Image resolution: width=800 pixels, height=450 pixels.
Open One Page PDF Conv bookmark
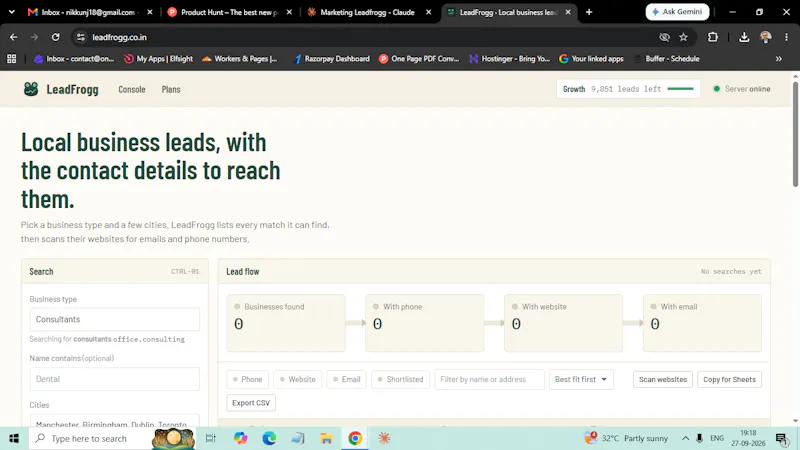419,59
